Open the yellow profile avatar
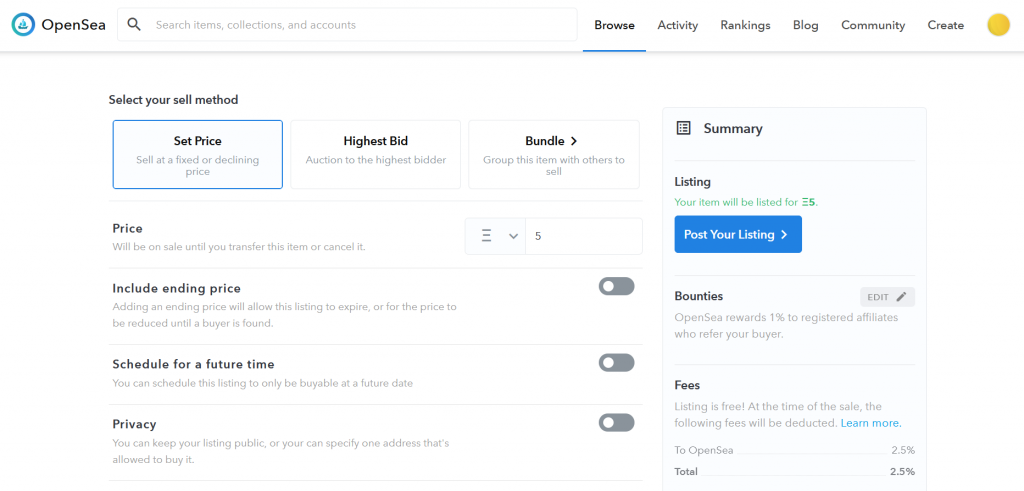Screen dimensions: 1024x491 click(x=998, y=25)
